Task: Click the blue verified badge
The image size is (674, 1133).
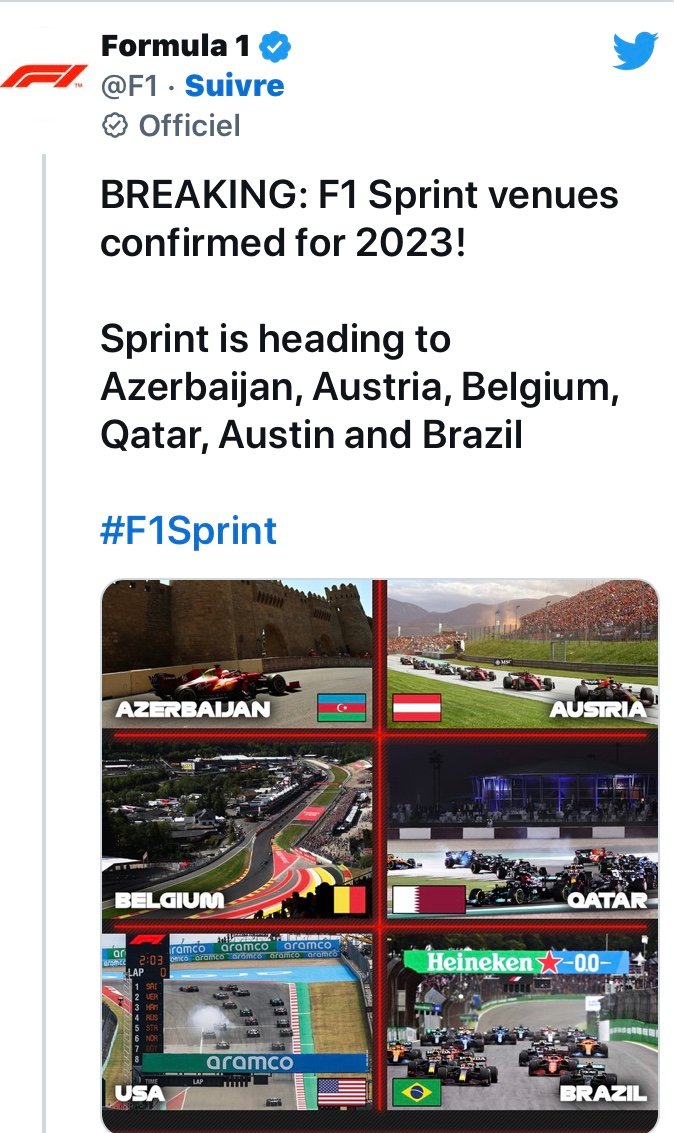Action: click(x=276, y=46)
